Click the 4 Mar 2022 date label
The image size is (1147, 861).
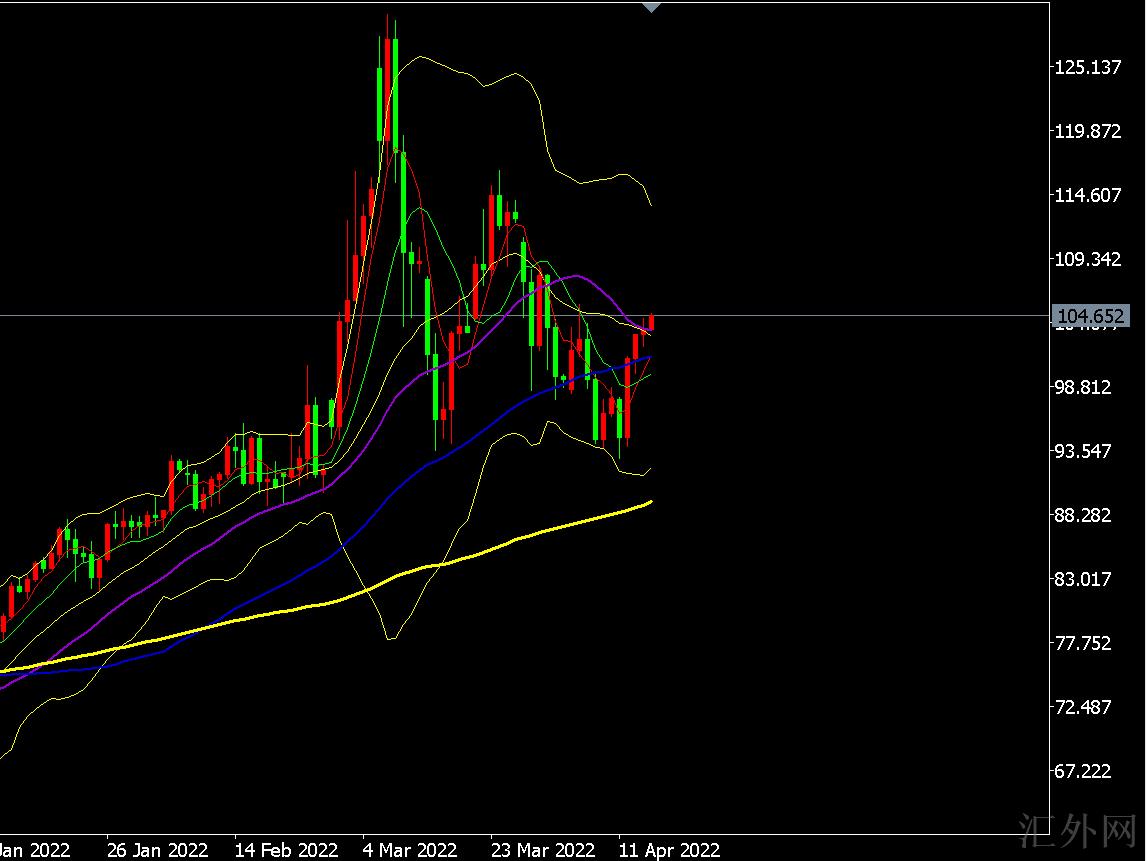tap(410, 850)
